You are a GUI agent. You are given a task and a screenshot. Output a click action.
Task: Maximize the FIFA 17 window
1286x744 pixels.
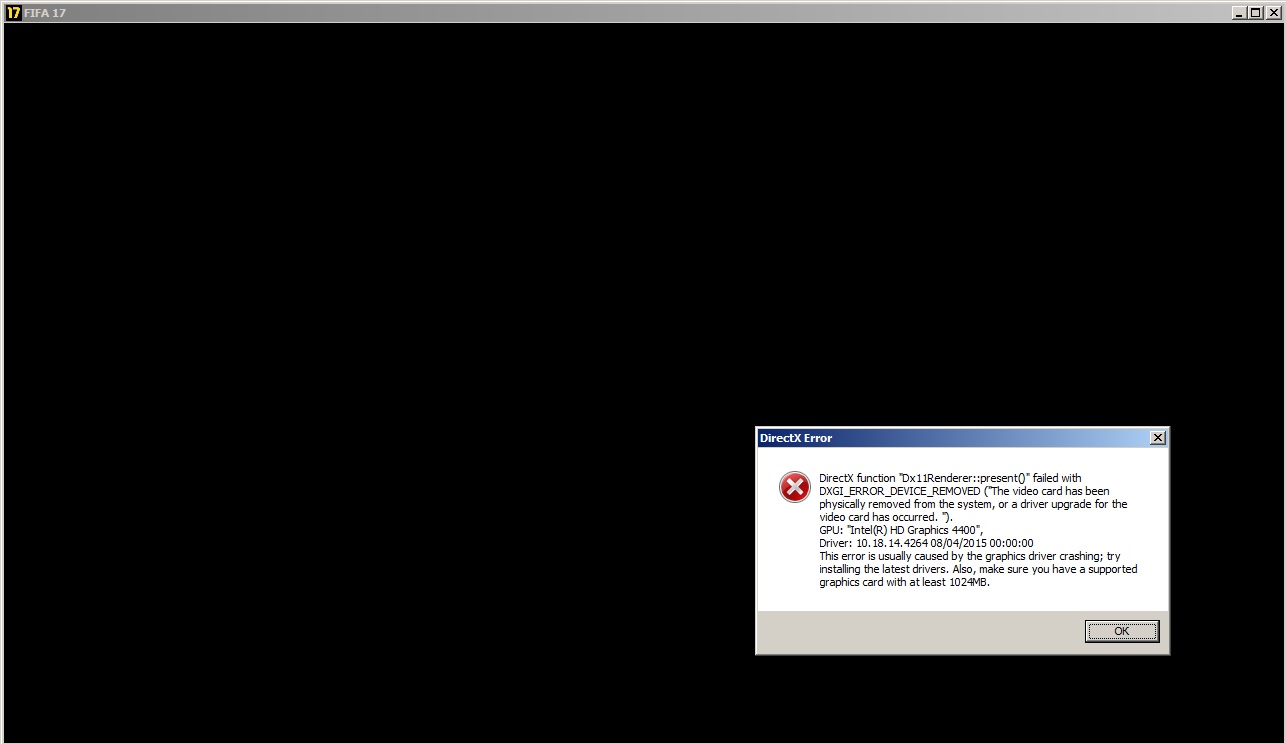point(1255,13)
